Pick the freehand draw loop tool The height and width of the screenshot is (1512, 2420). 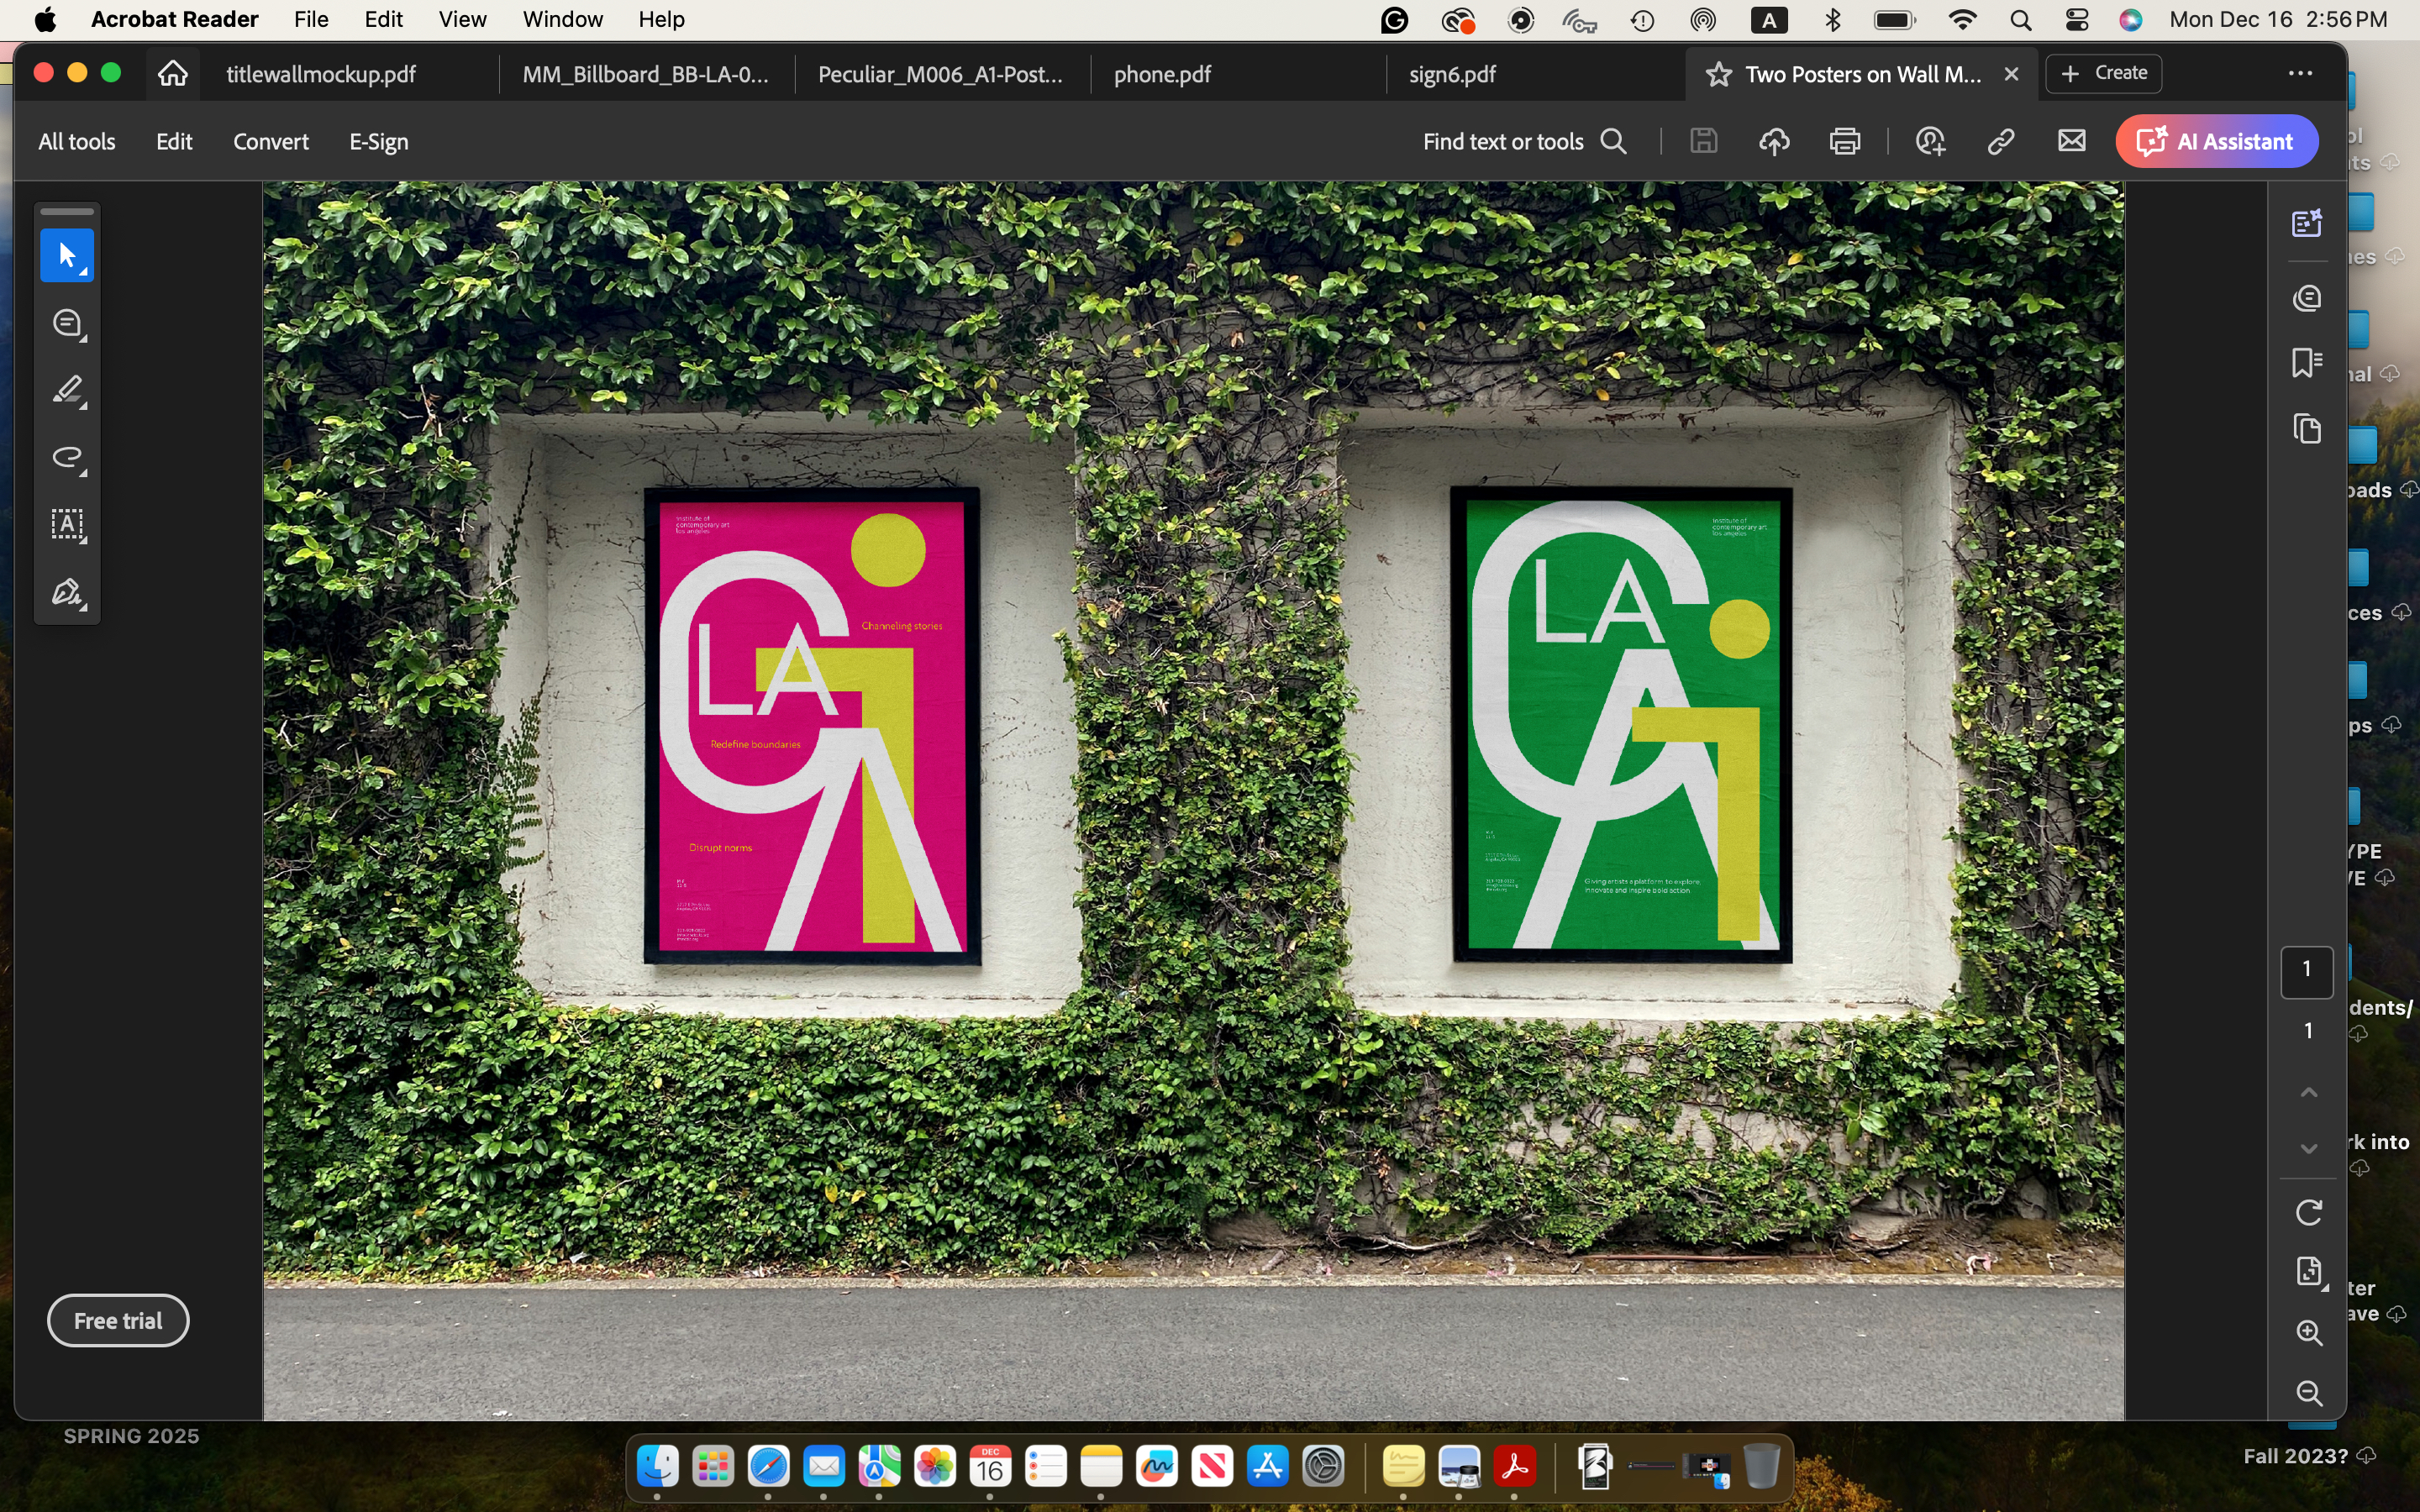click(x=67, y=458)
